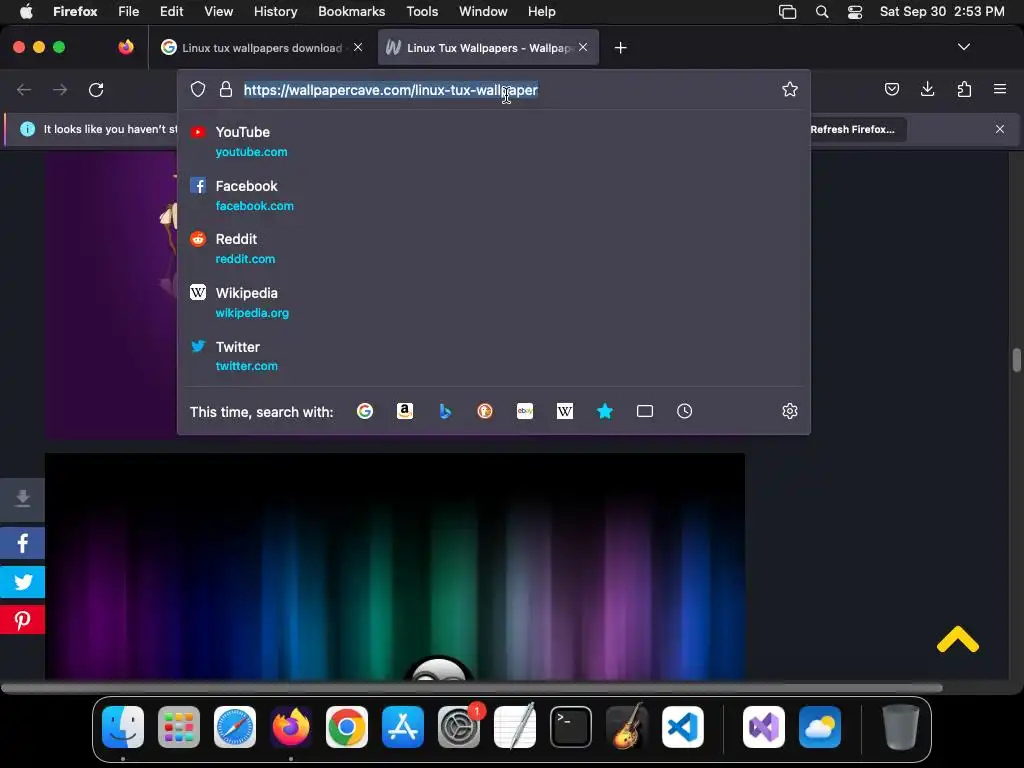The width and height of the screenshot is (1024, 768).
Task: Search with Google one-off engine icon
Action: [x=365, y=411]
